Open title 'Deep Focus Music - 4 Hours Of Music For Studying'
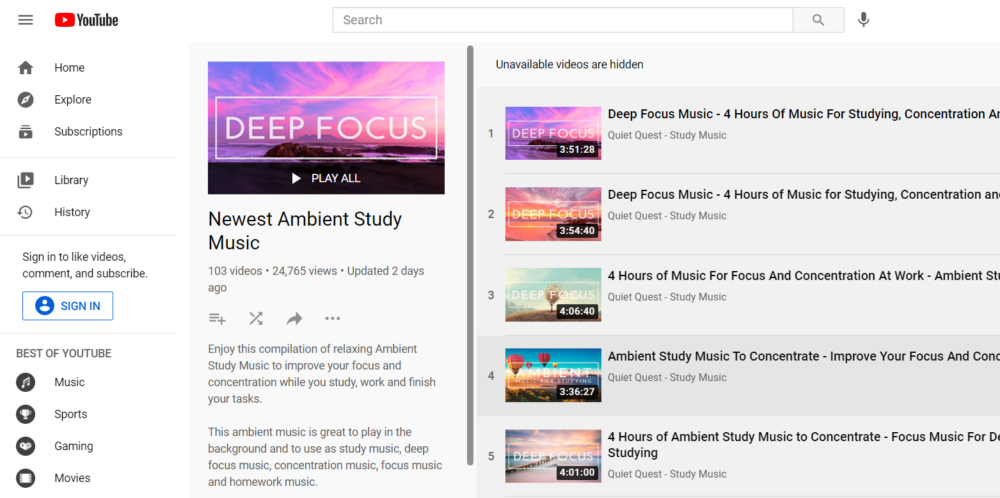 pyautogui.click(x=804, y=114)
